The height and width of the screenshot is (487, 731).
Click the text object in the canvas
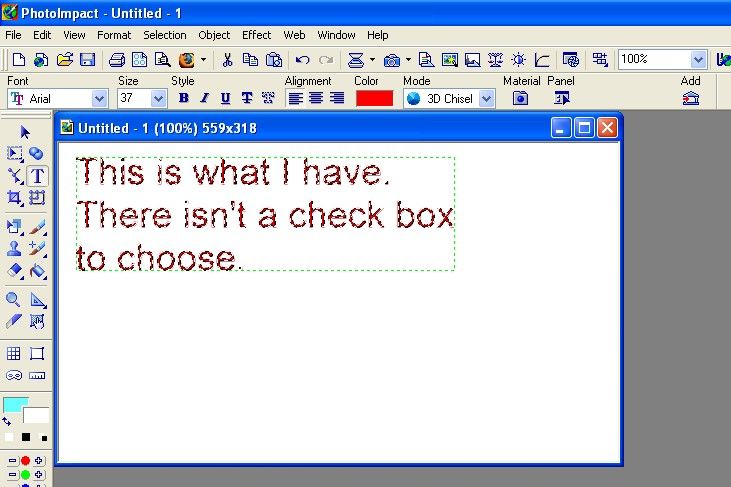click(x=265, y=214)
